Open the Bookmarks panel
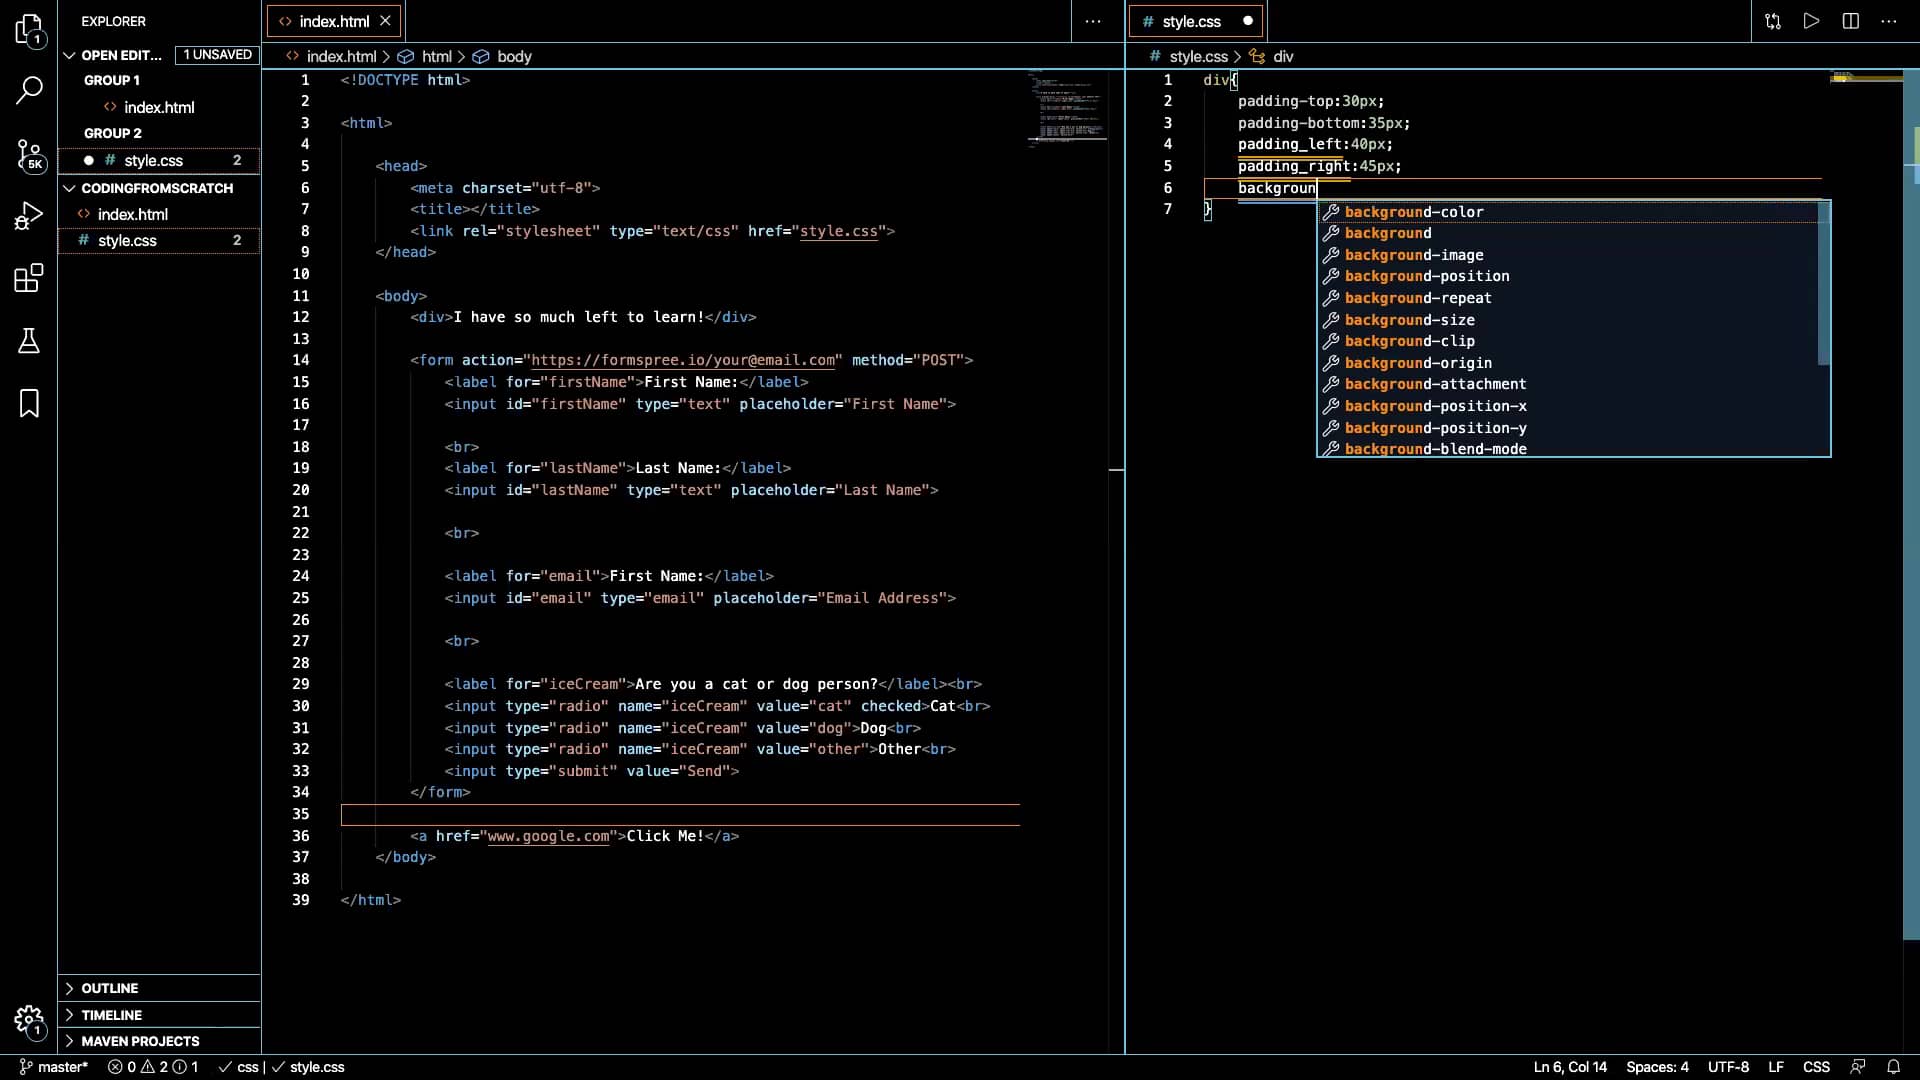The width and height of the screenshot is (1920, 1080). click(29, 403)
